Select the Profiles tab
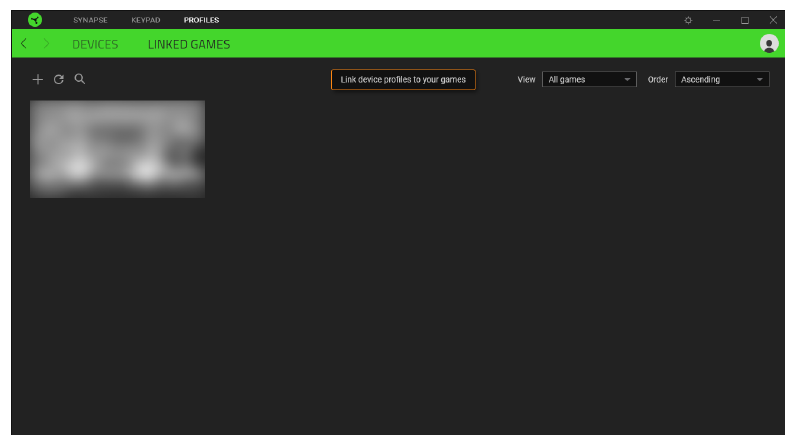This screenshot has height=445, width=794. point(202,20)
